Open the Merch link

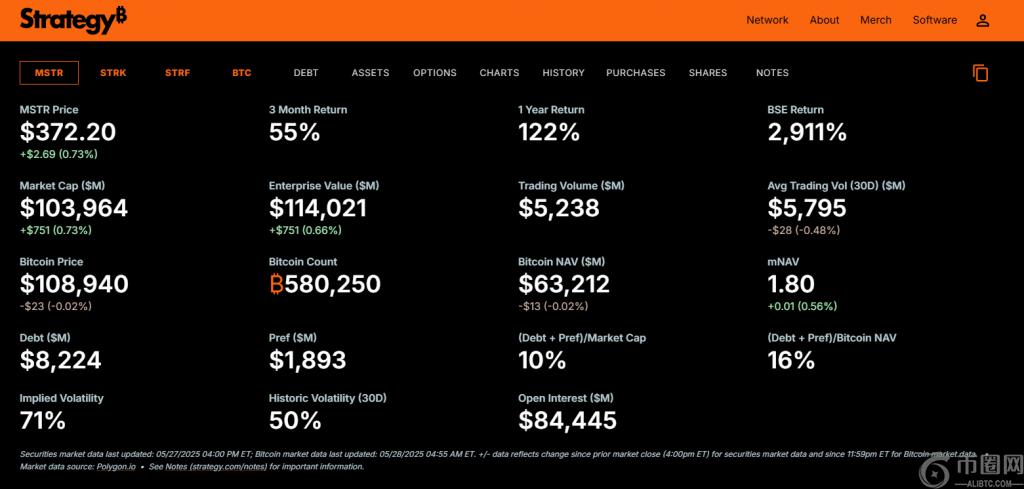point(875,20)
